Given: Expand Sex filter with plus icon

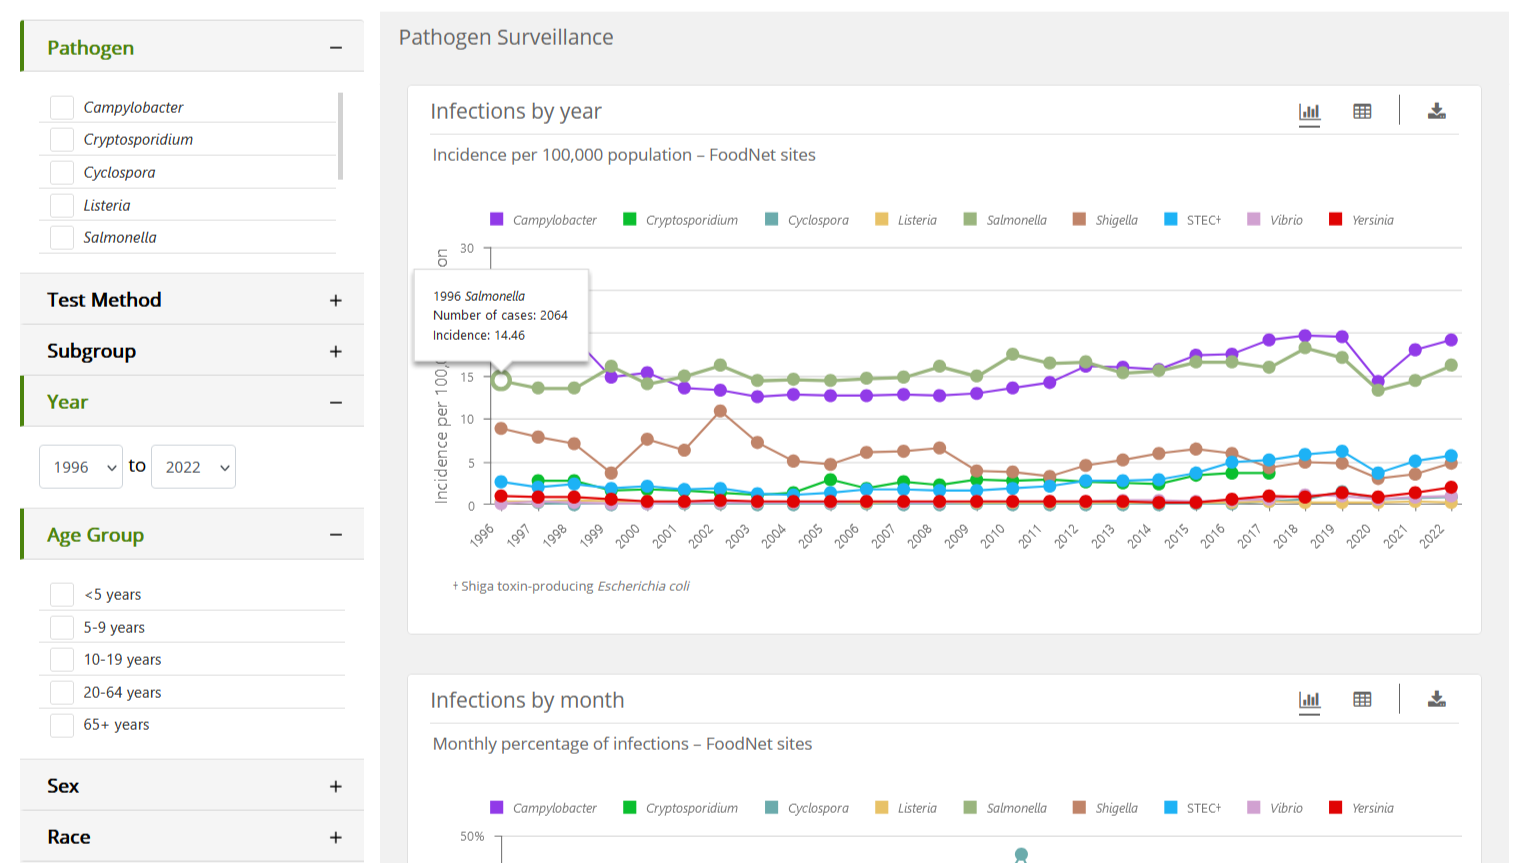Looking at the screenshot, I should click(x=336, y=786).
